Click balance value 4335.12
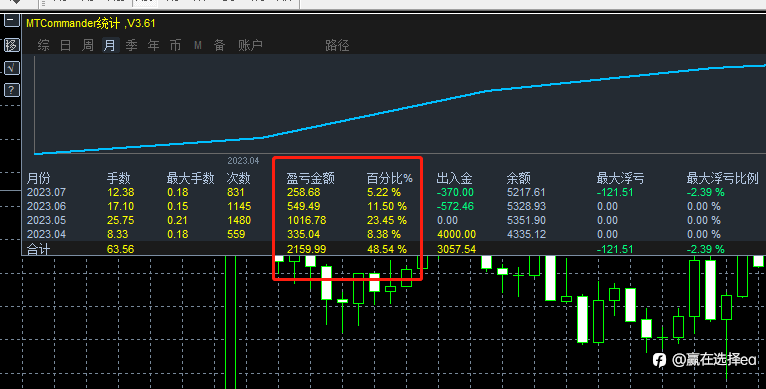The width and height of the screenshot is (766, 389). pos(526,235)
